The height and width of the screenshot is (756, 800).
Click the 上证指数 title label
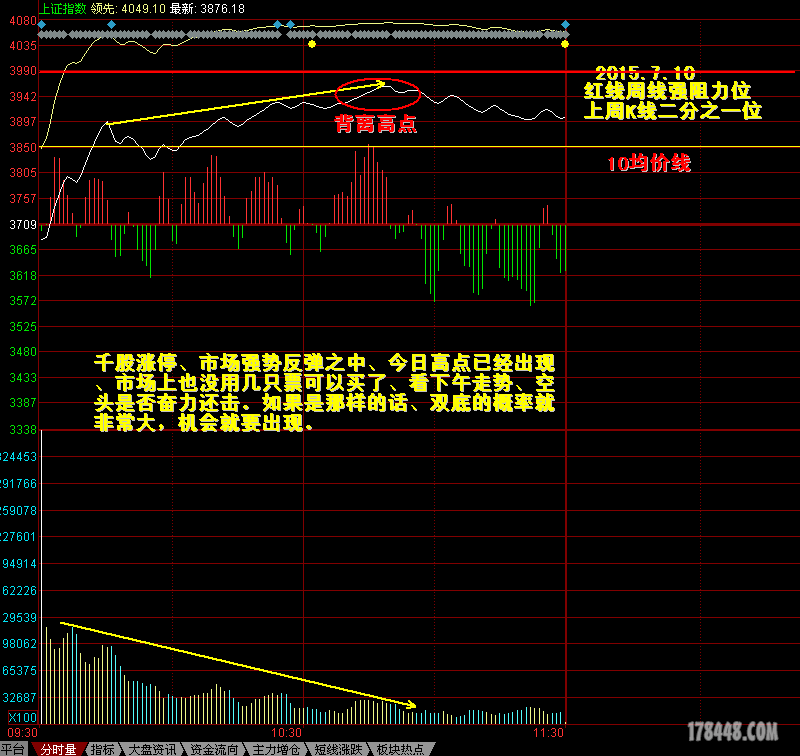tap(63, 9)
